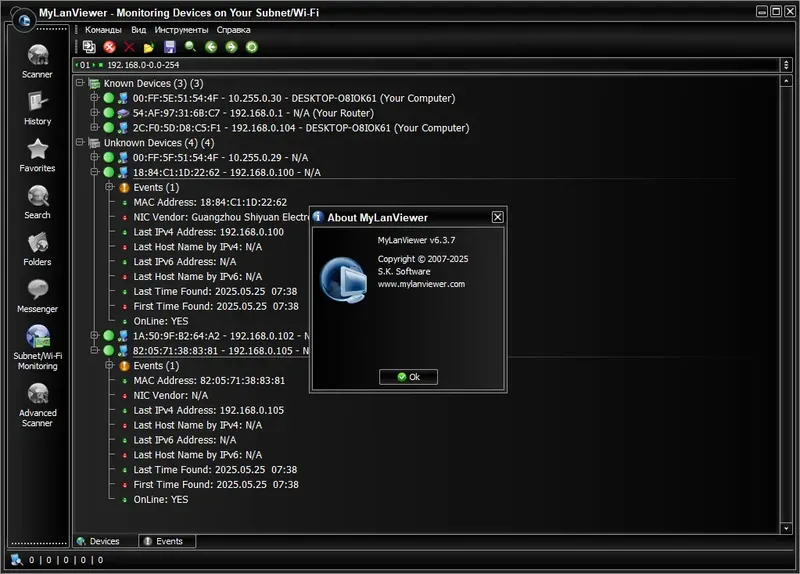Click the open folder toolbar icon

coord(148,47)
